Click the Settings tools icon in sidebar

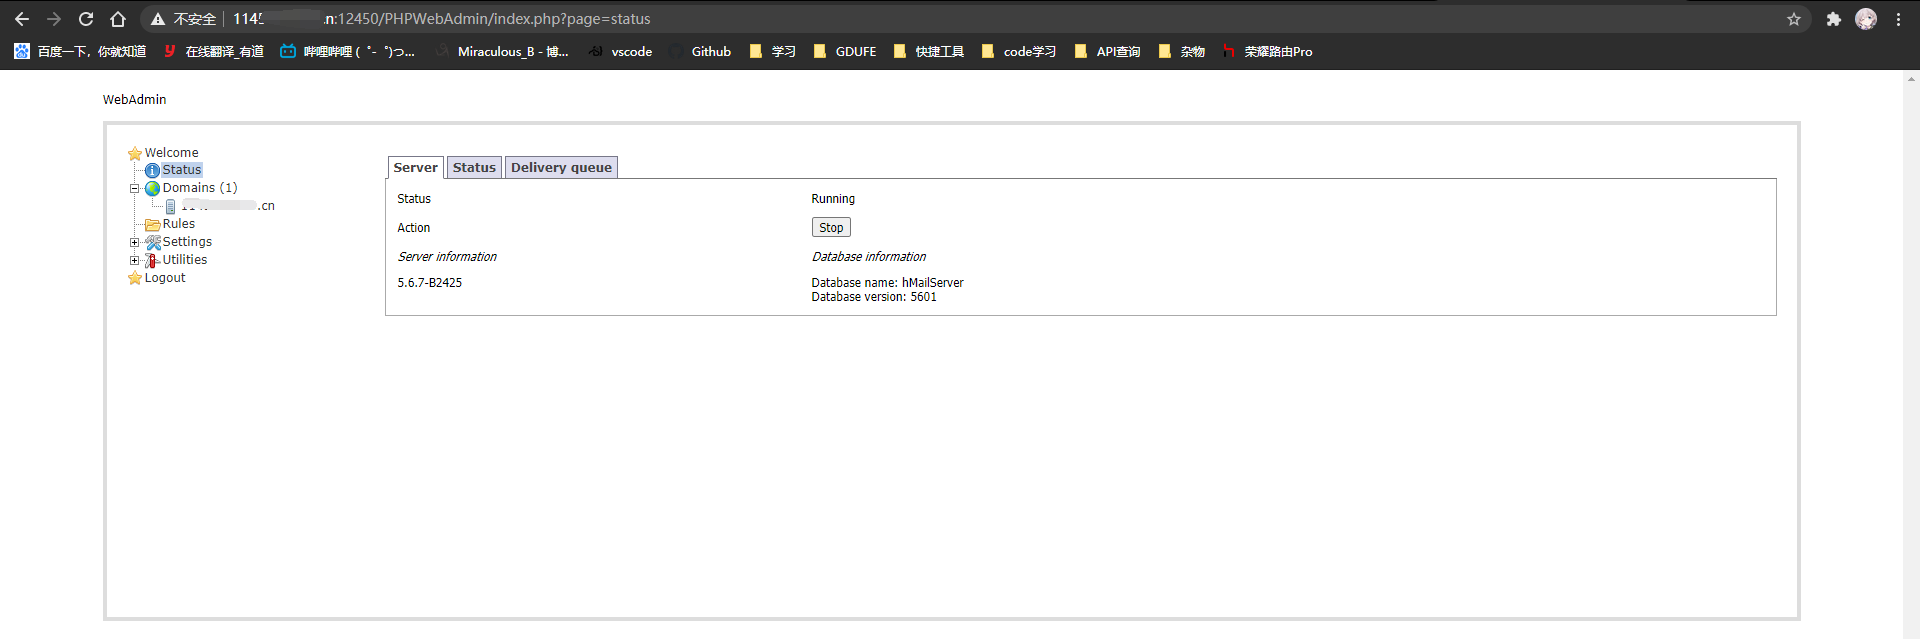153,242
